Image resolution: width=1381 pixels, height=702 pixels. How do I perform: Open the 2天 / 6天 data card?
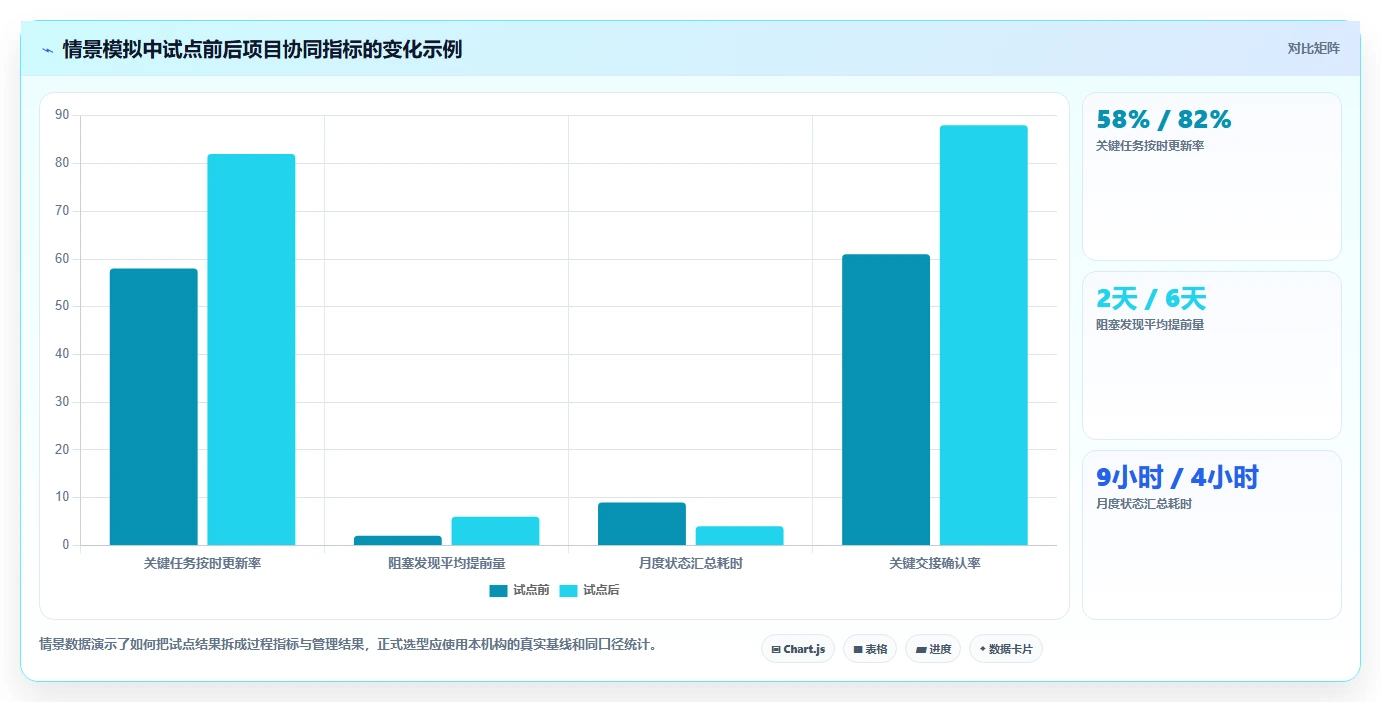1212,356
